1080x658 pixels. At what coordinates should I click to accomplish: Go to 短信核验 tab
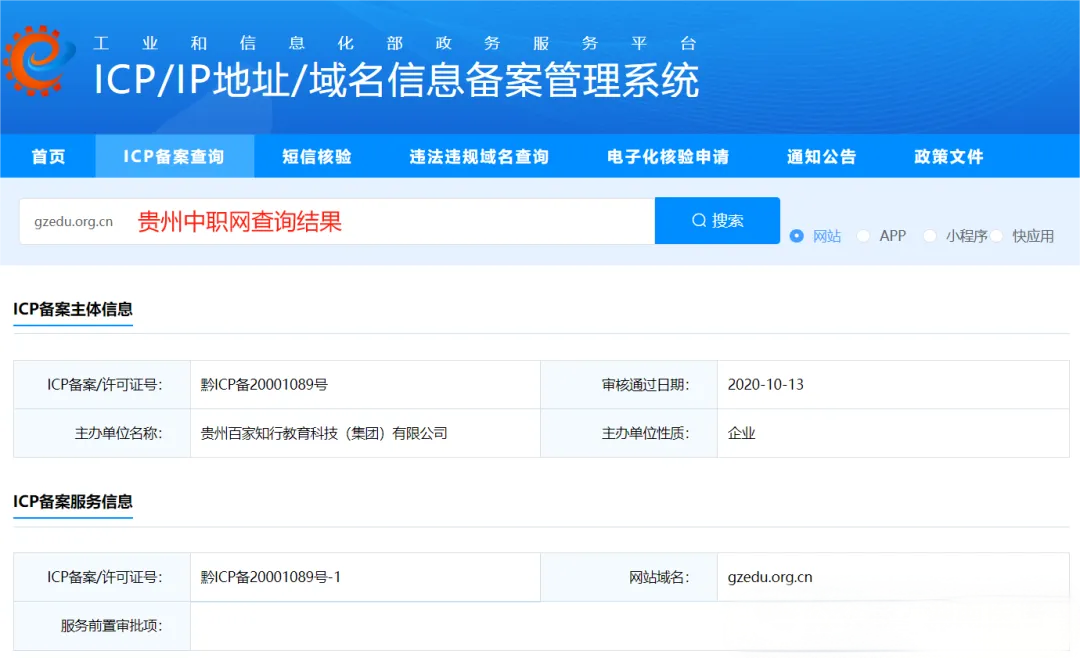[317, 156]
